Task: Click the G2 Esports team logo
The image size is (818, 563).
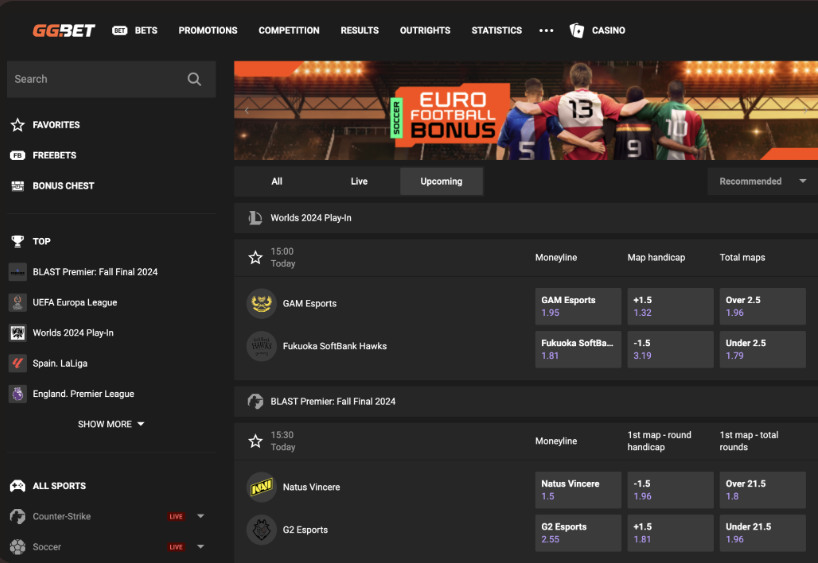Action: point(261,530)
